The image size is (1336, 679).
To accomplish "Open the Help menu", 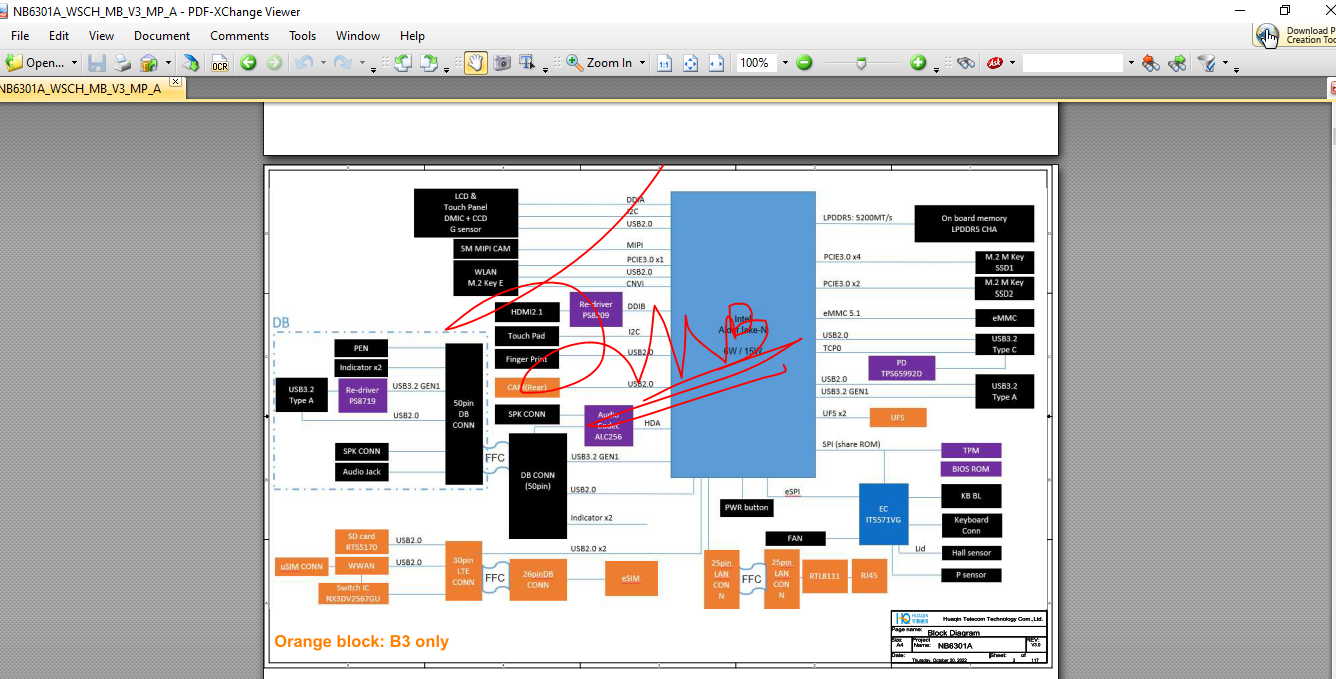I will [412, 35].
